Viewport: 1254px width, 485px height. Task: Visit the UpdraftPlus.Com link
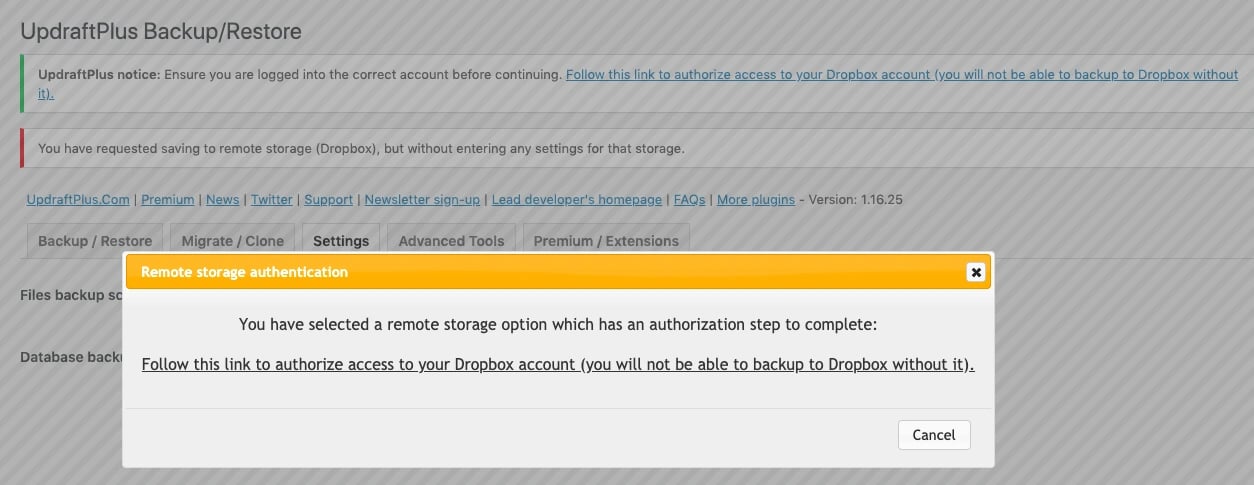pos(78,199)
